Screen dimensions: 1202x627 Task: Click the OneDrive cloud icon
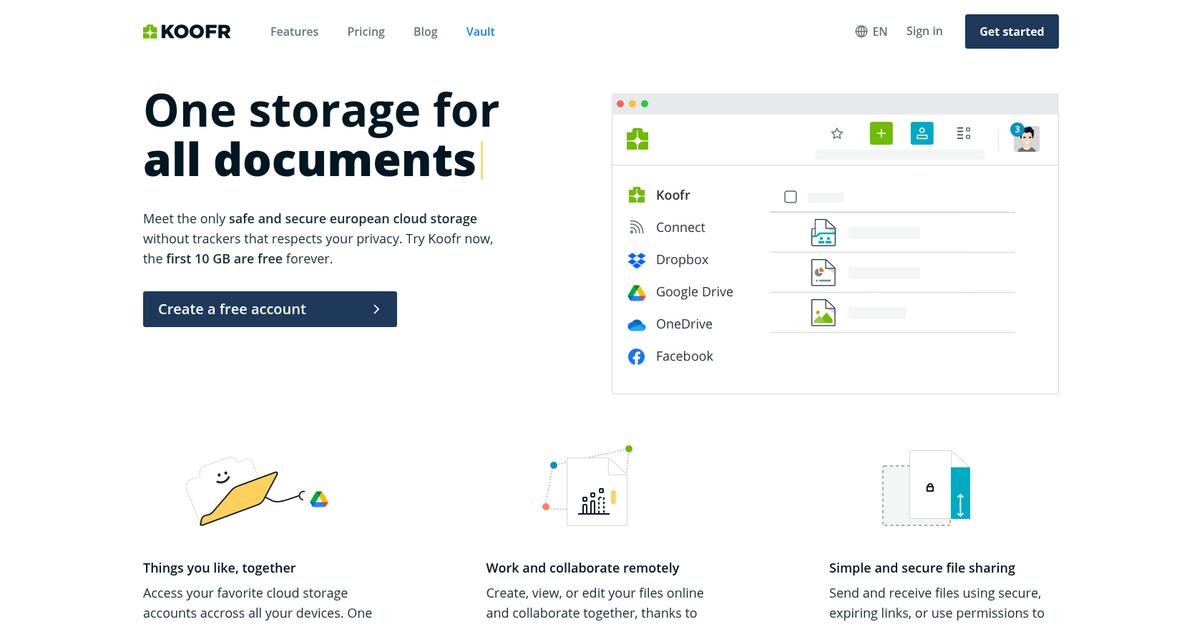[x=636, y=324]
